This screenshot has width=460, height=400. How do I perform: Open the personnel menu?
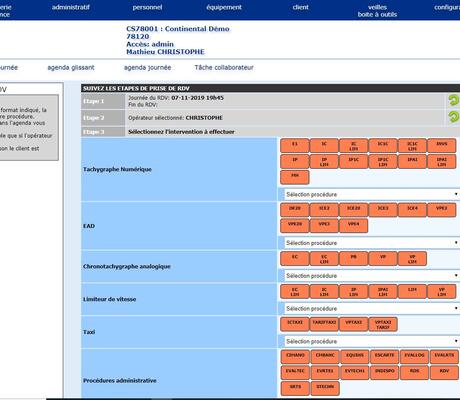147,7
